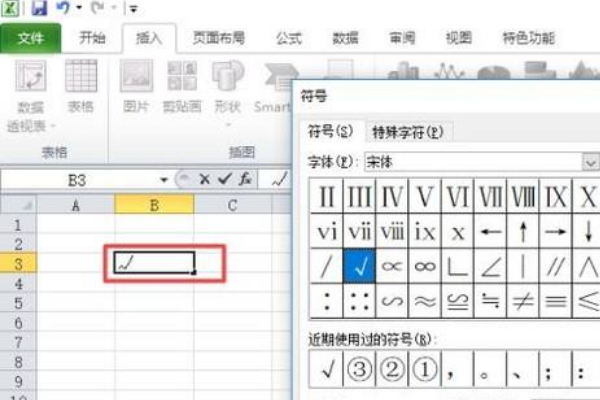Switch to the 公式 (Formulas) tab

[x=289, y=38]
